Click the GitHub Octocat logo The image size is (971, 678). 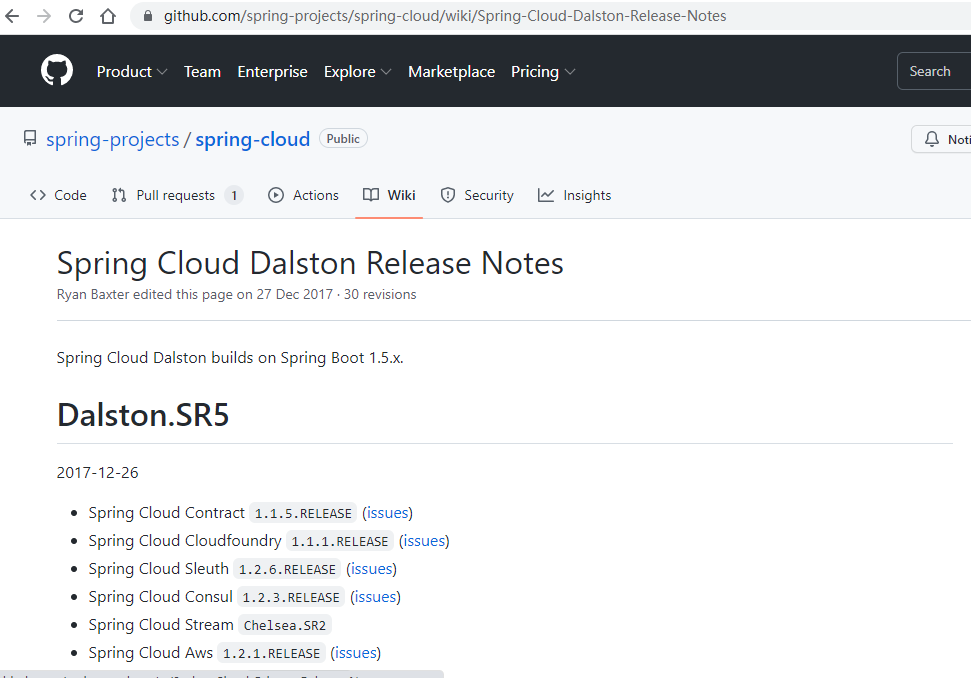tap(57, 71)
